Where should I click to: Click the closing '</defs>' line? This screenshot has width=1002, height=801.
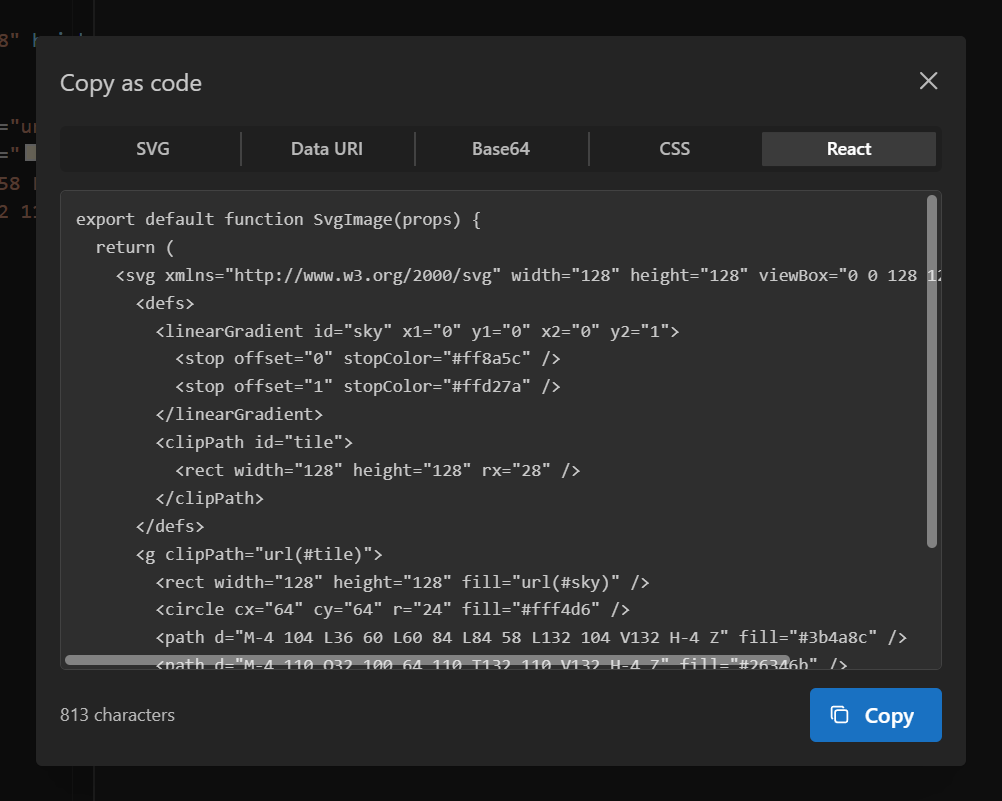[x=170, y=526]
